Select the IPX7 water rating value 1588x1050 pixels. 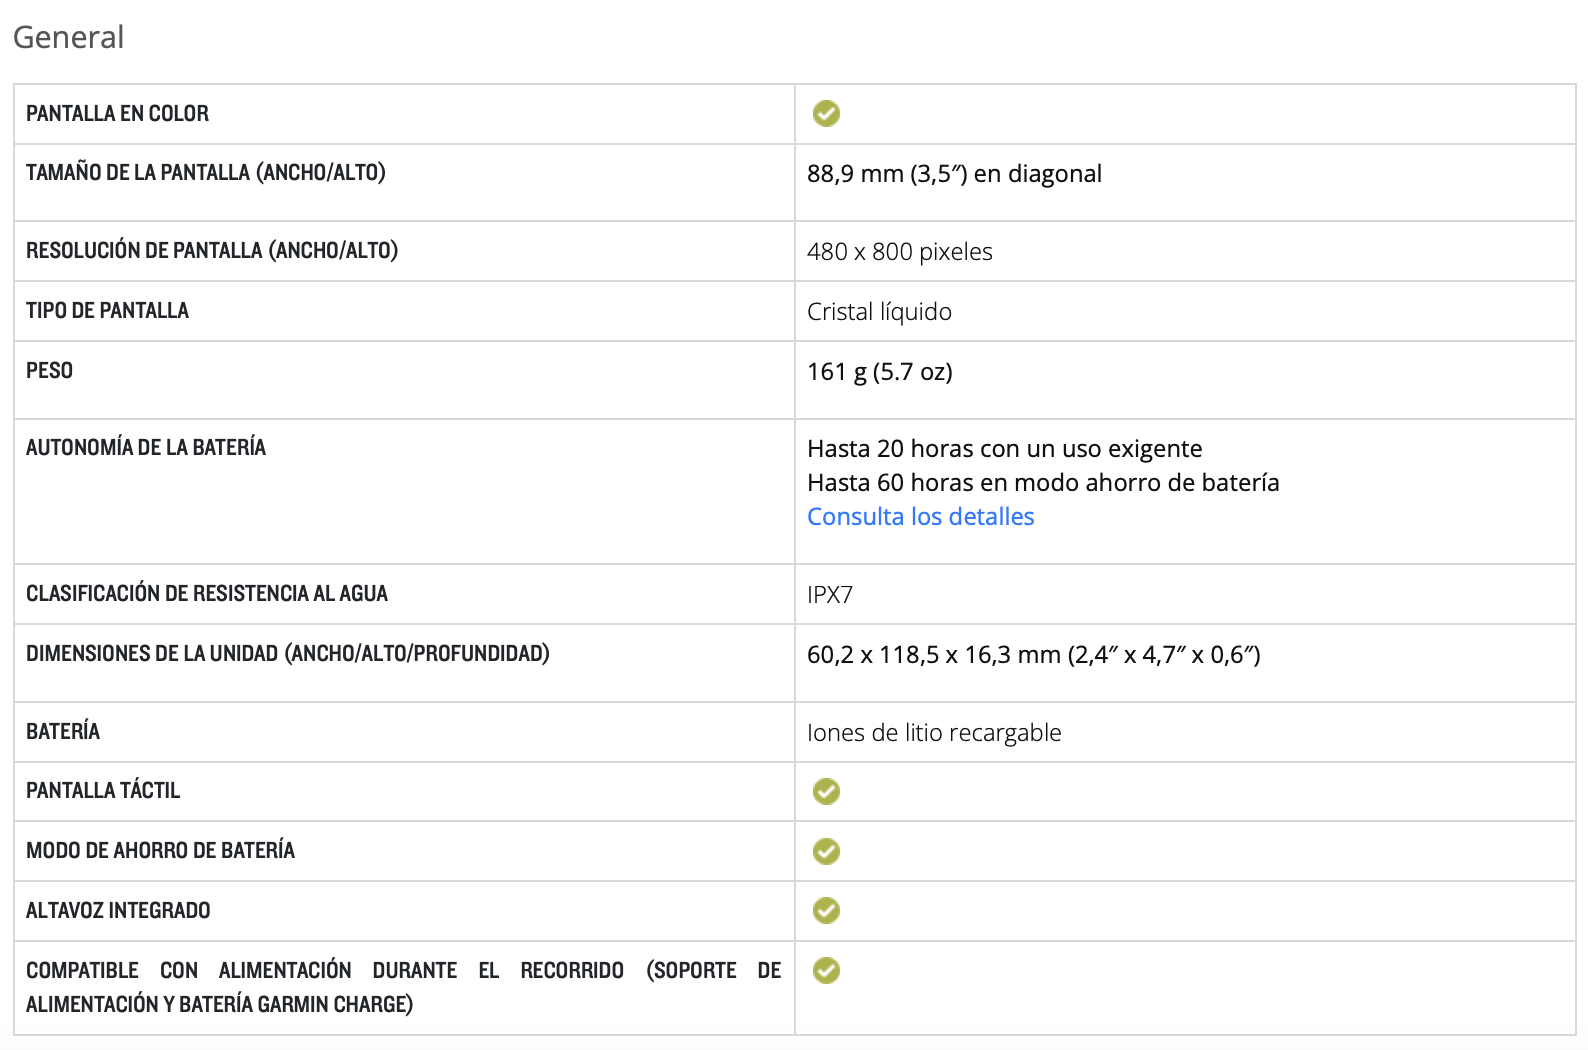[829, 595]
